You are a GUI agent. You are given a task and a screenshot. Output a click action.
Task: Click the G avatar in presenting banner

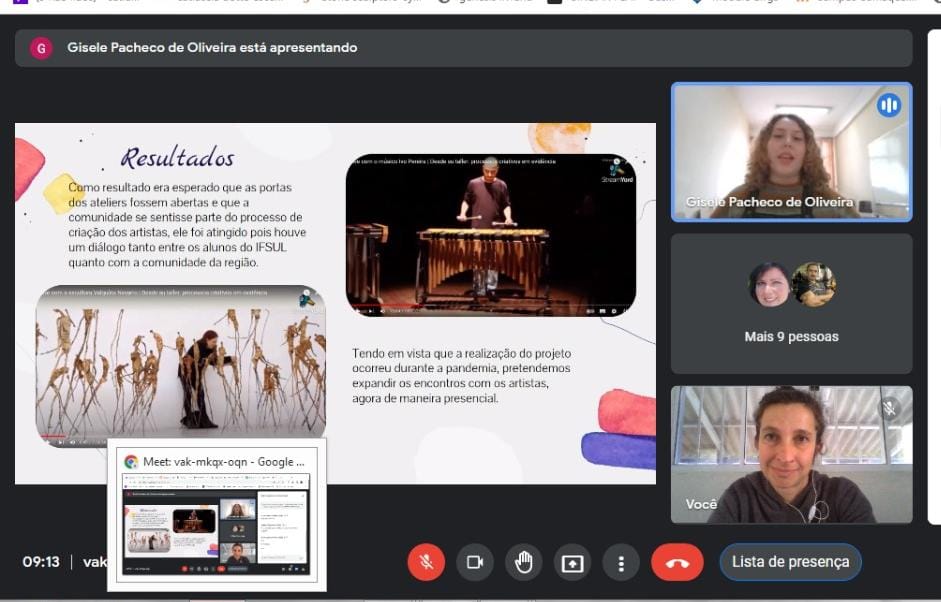tap(41, 48)
